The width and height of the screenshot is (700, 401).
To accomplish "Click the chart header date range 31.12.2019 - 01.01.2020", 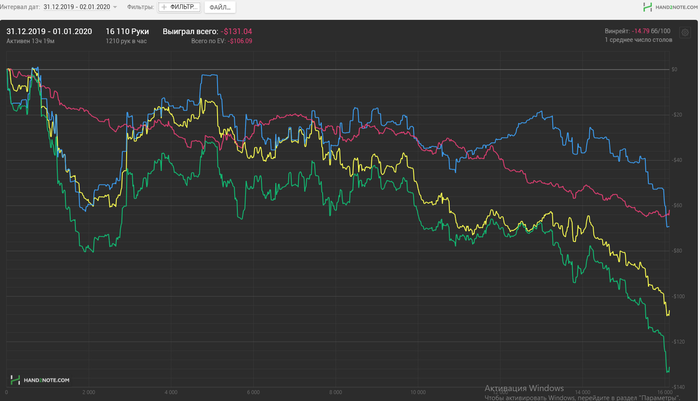I will (48, 32).
